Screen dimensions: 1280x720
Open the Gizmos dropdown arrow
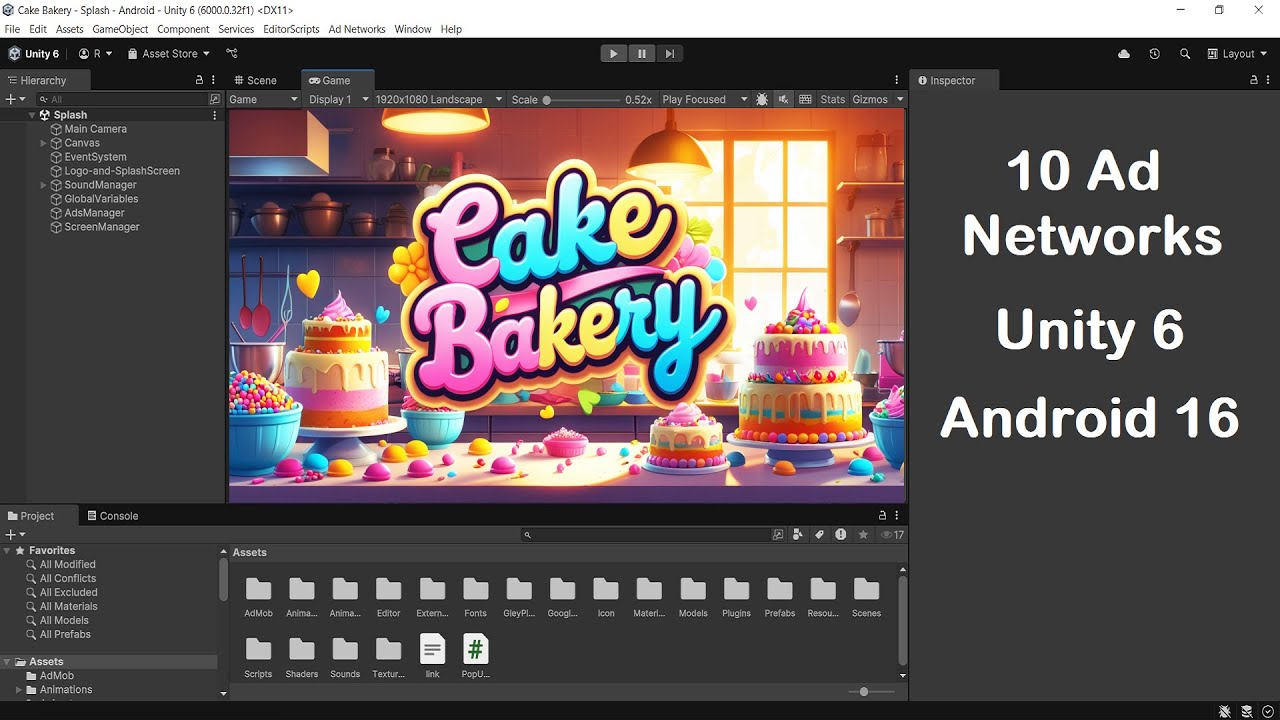coord(900,99)
